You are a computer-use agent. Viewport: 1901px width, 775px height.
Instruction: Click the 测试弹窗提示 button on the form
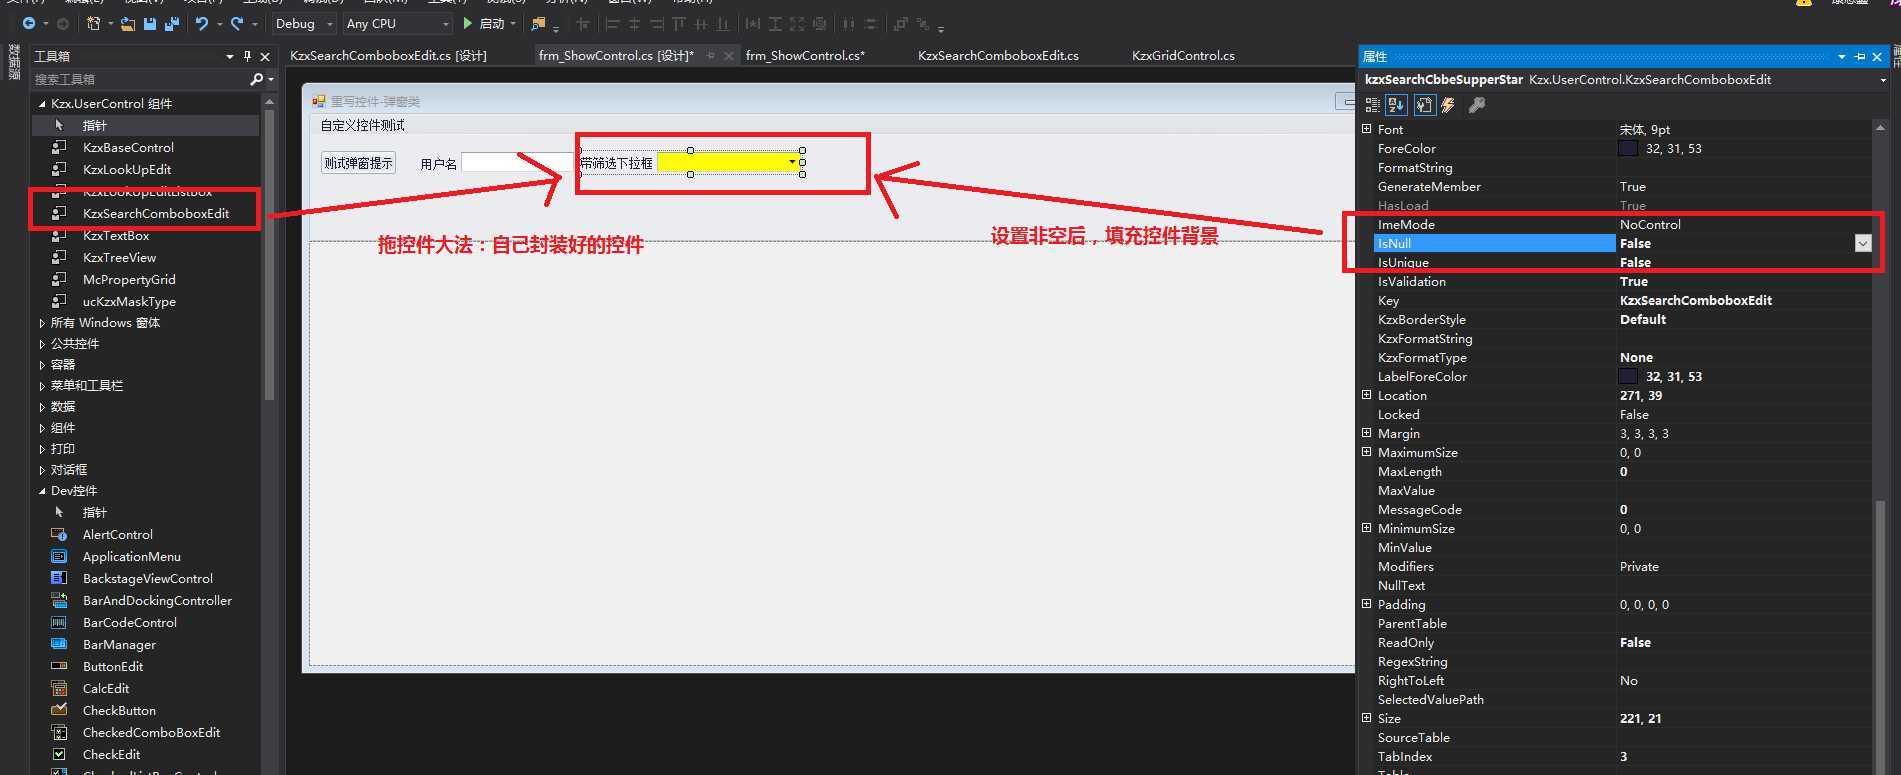pyautogui.click(x=358, y=163)
